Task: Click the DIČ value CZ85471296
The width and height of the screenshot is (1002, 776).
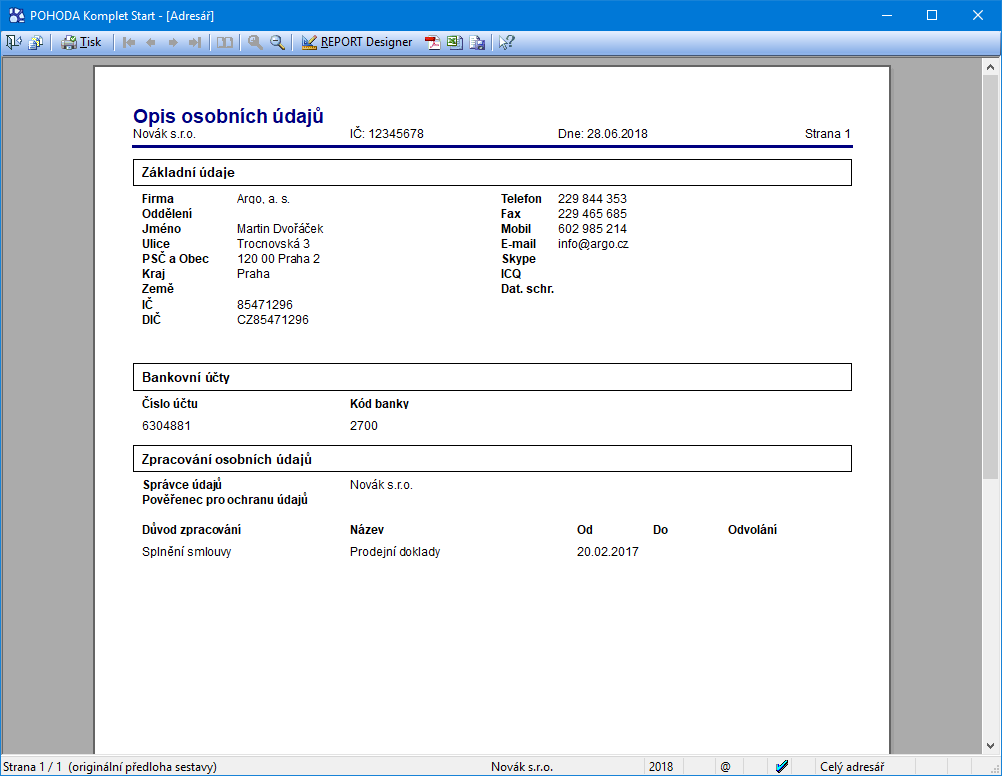Action: tap(273, 320)
